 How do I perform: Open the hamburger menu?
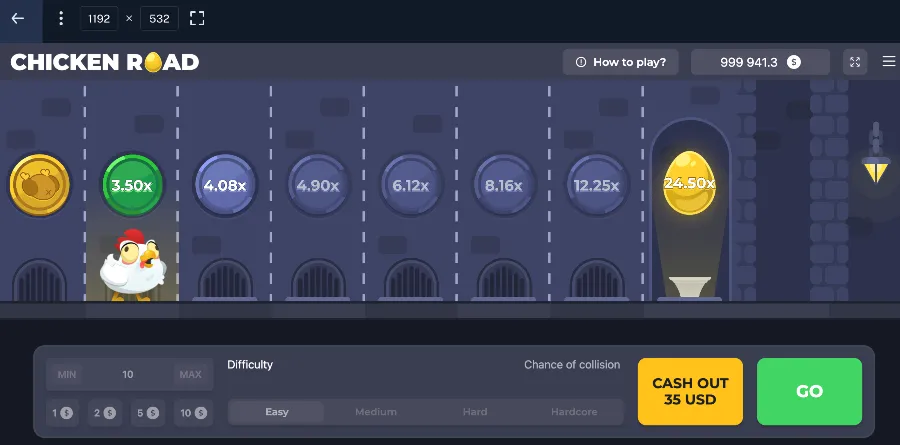[888, 62]
